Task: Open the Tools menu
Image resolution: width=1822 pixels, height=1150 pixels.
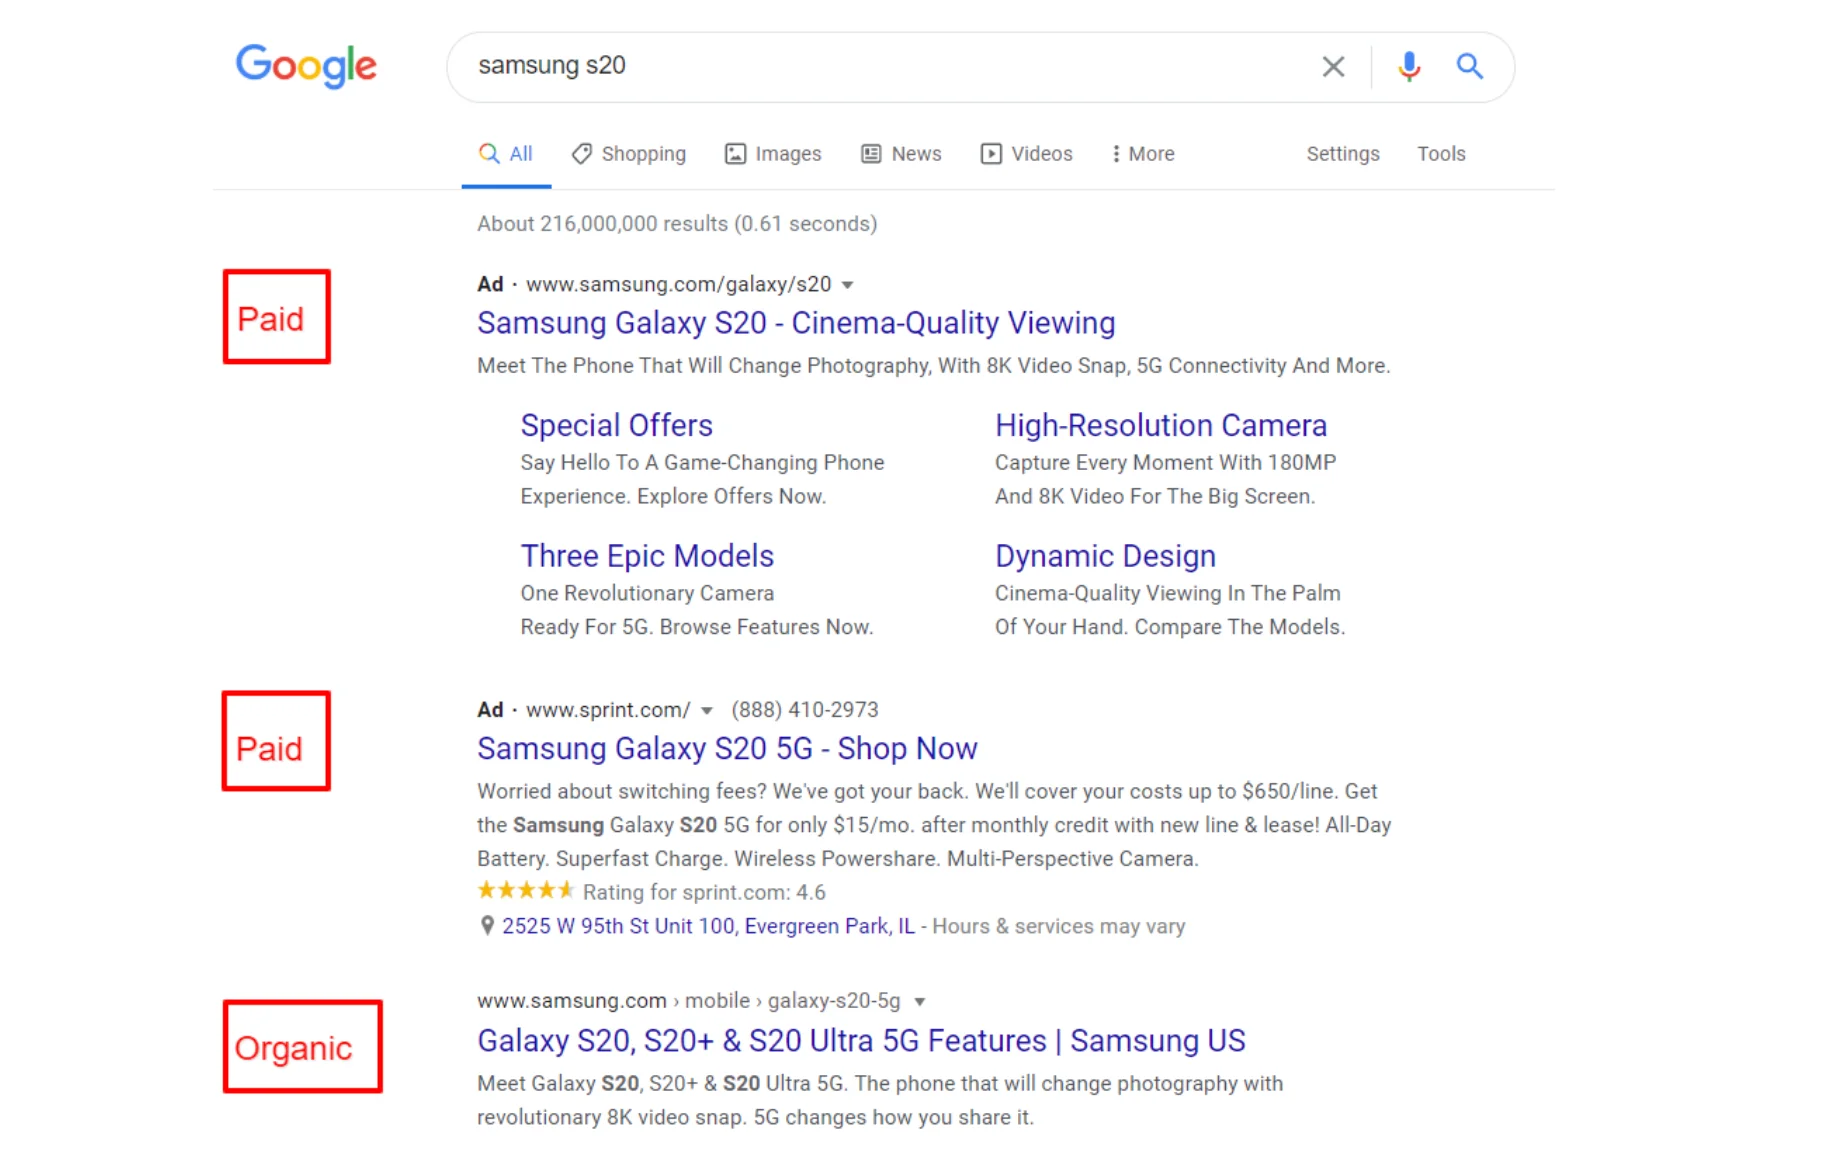Action: coord(1440,153)
